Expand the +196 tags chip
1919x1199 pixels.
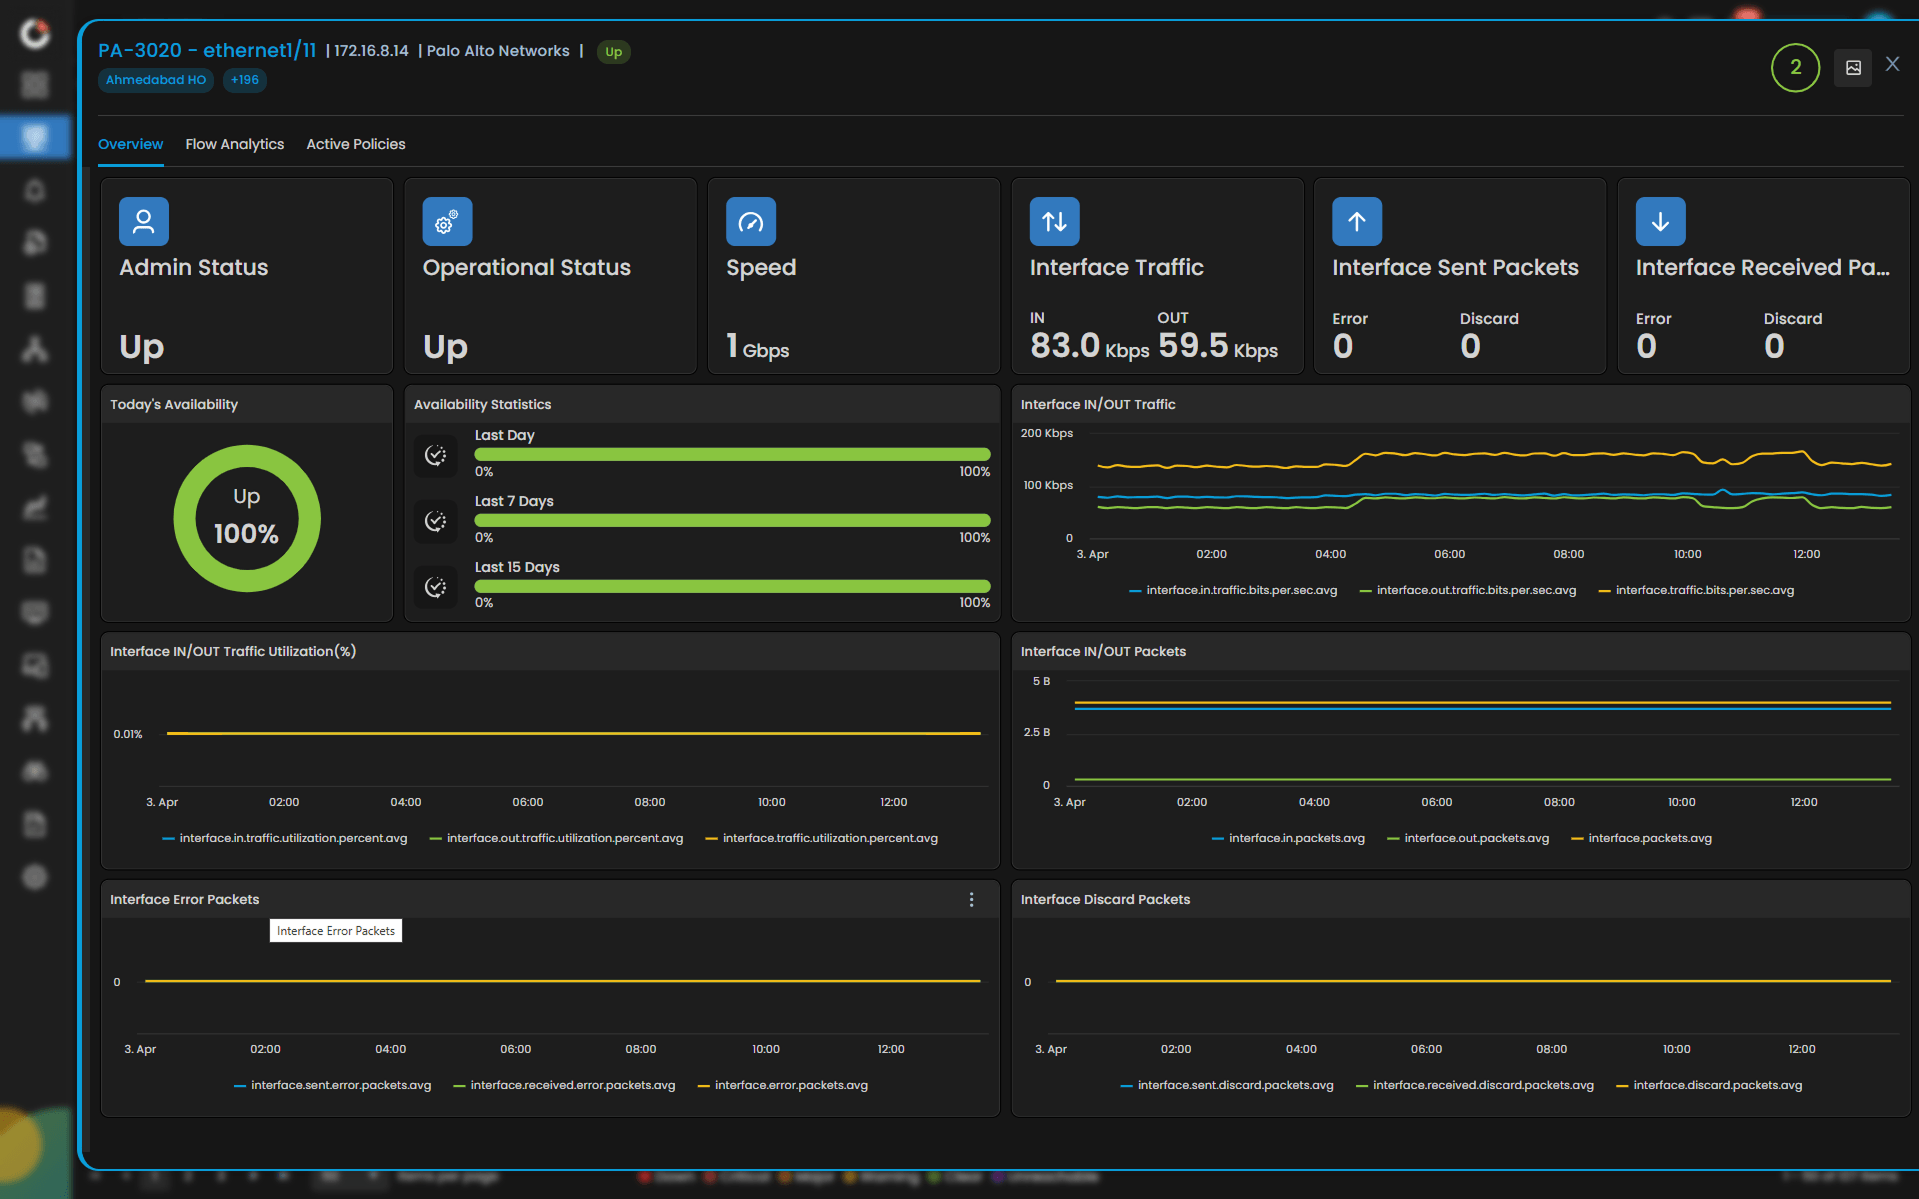coord(245,80)
